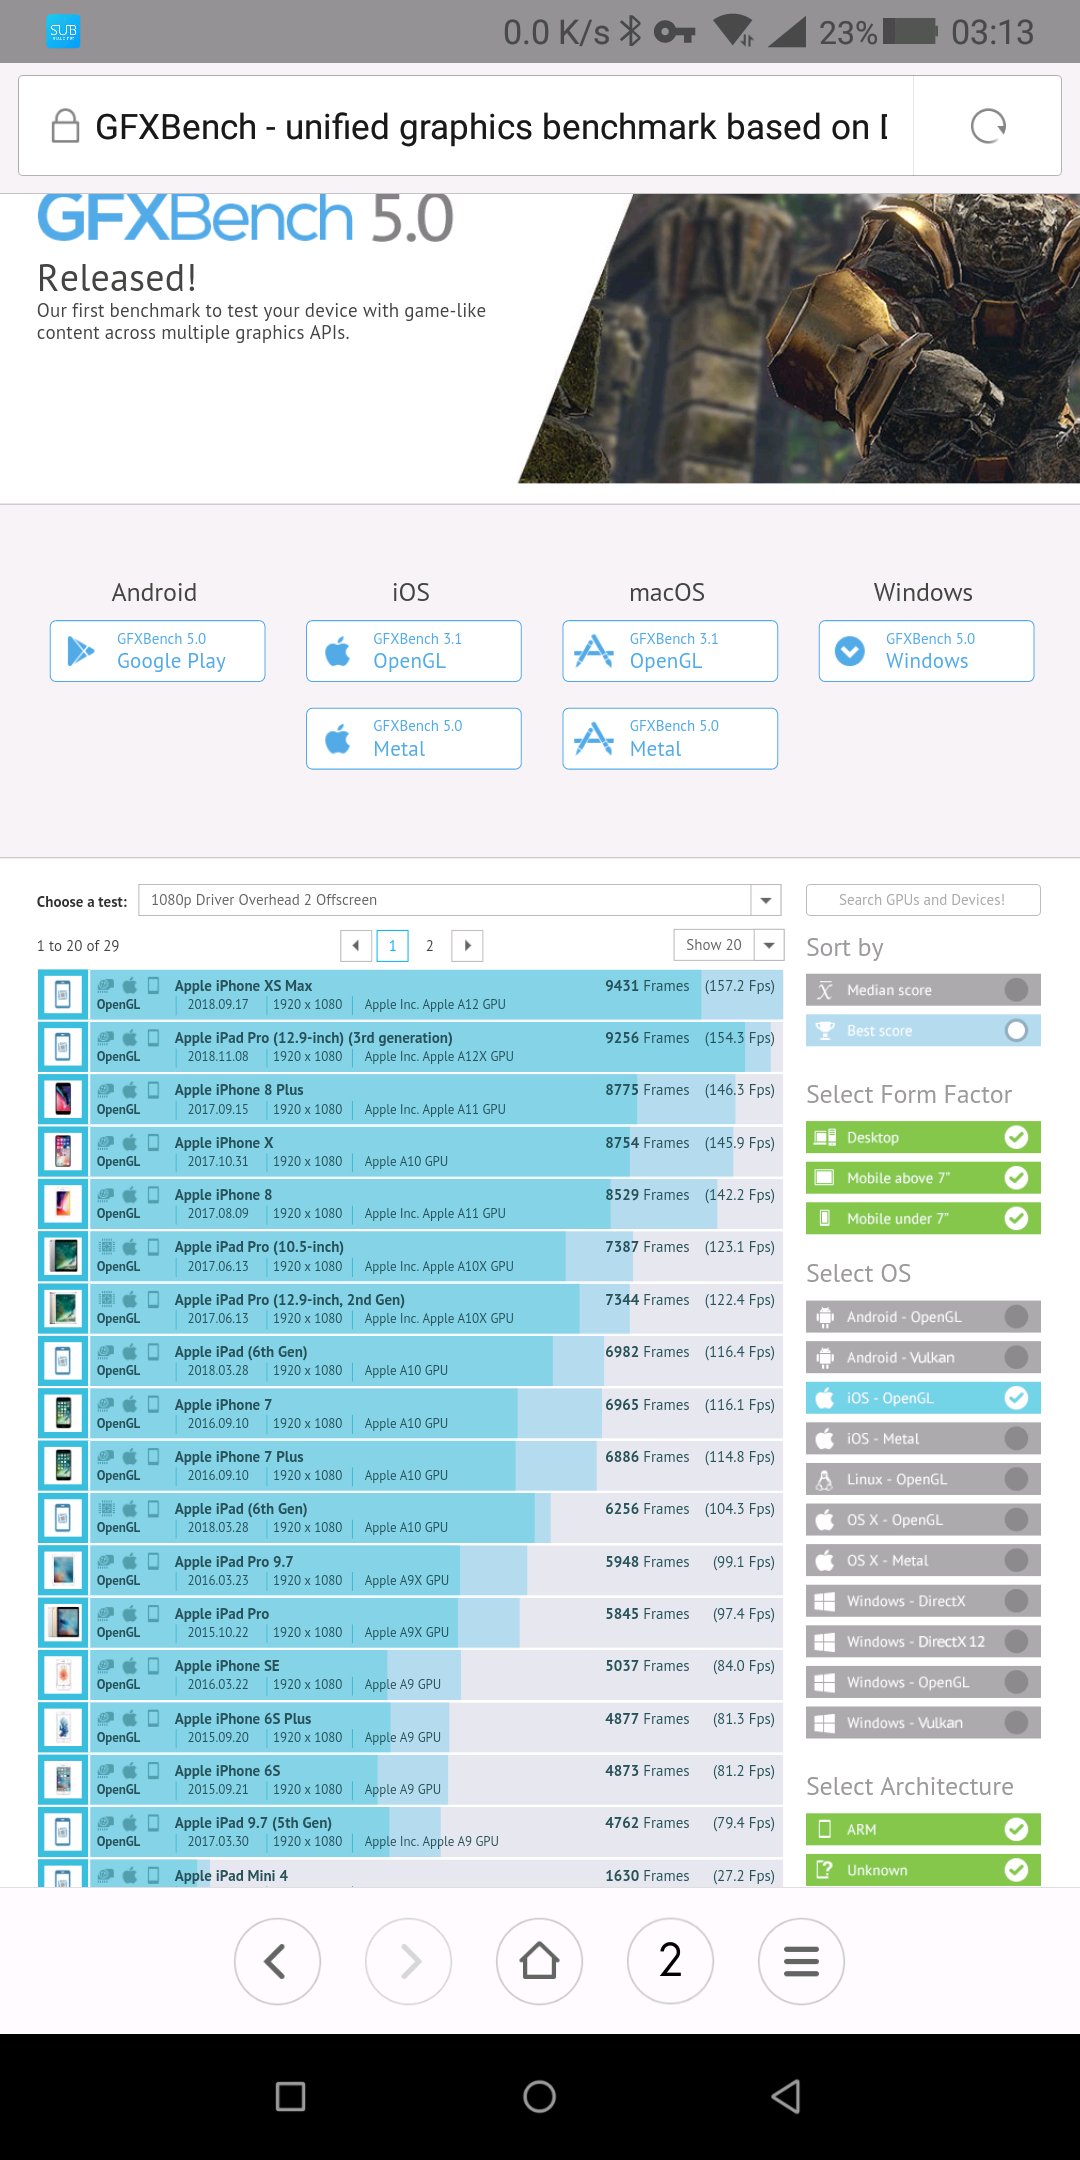Screen dimensions: 1080x2160
Task: Enable the Windows - Vulkan filter
Action: tap(923, 1722)
